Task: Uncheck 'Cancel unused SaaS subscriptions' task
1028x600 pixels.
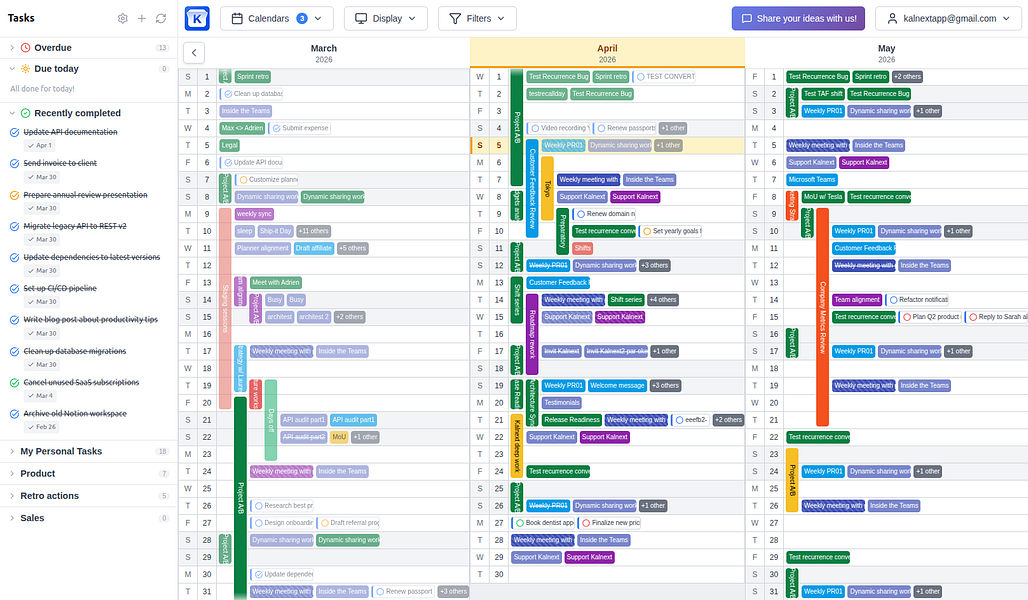Action: (x=14, y=382)
